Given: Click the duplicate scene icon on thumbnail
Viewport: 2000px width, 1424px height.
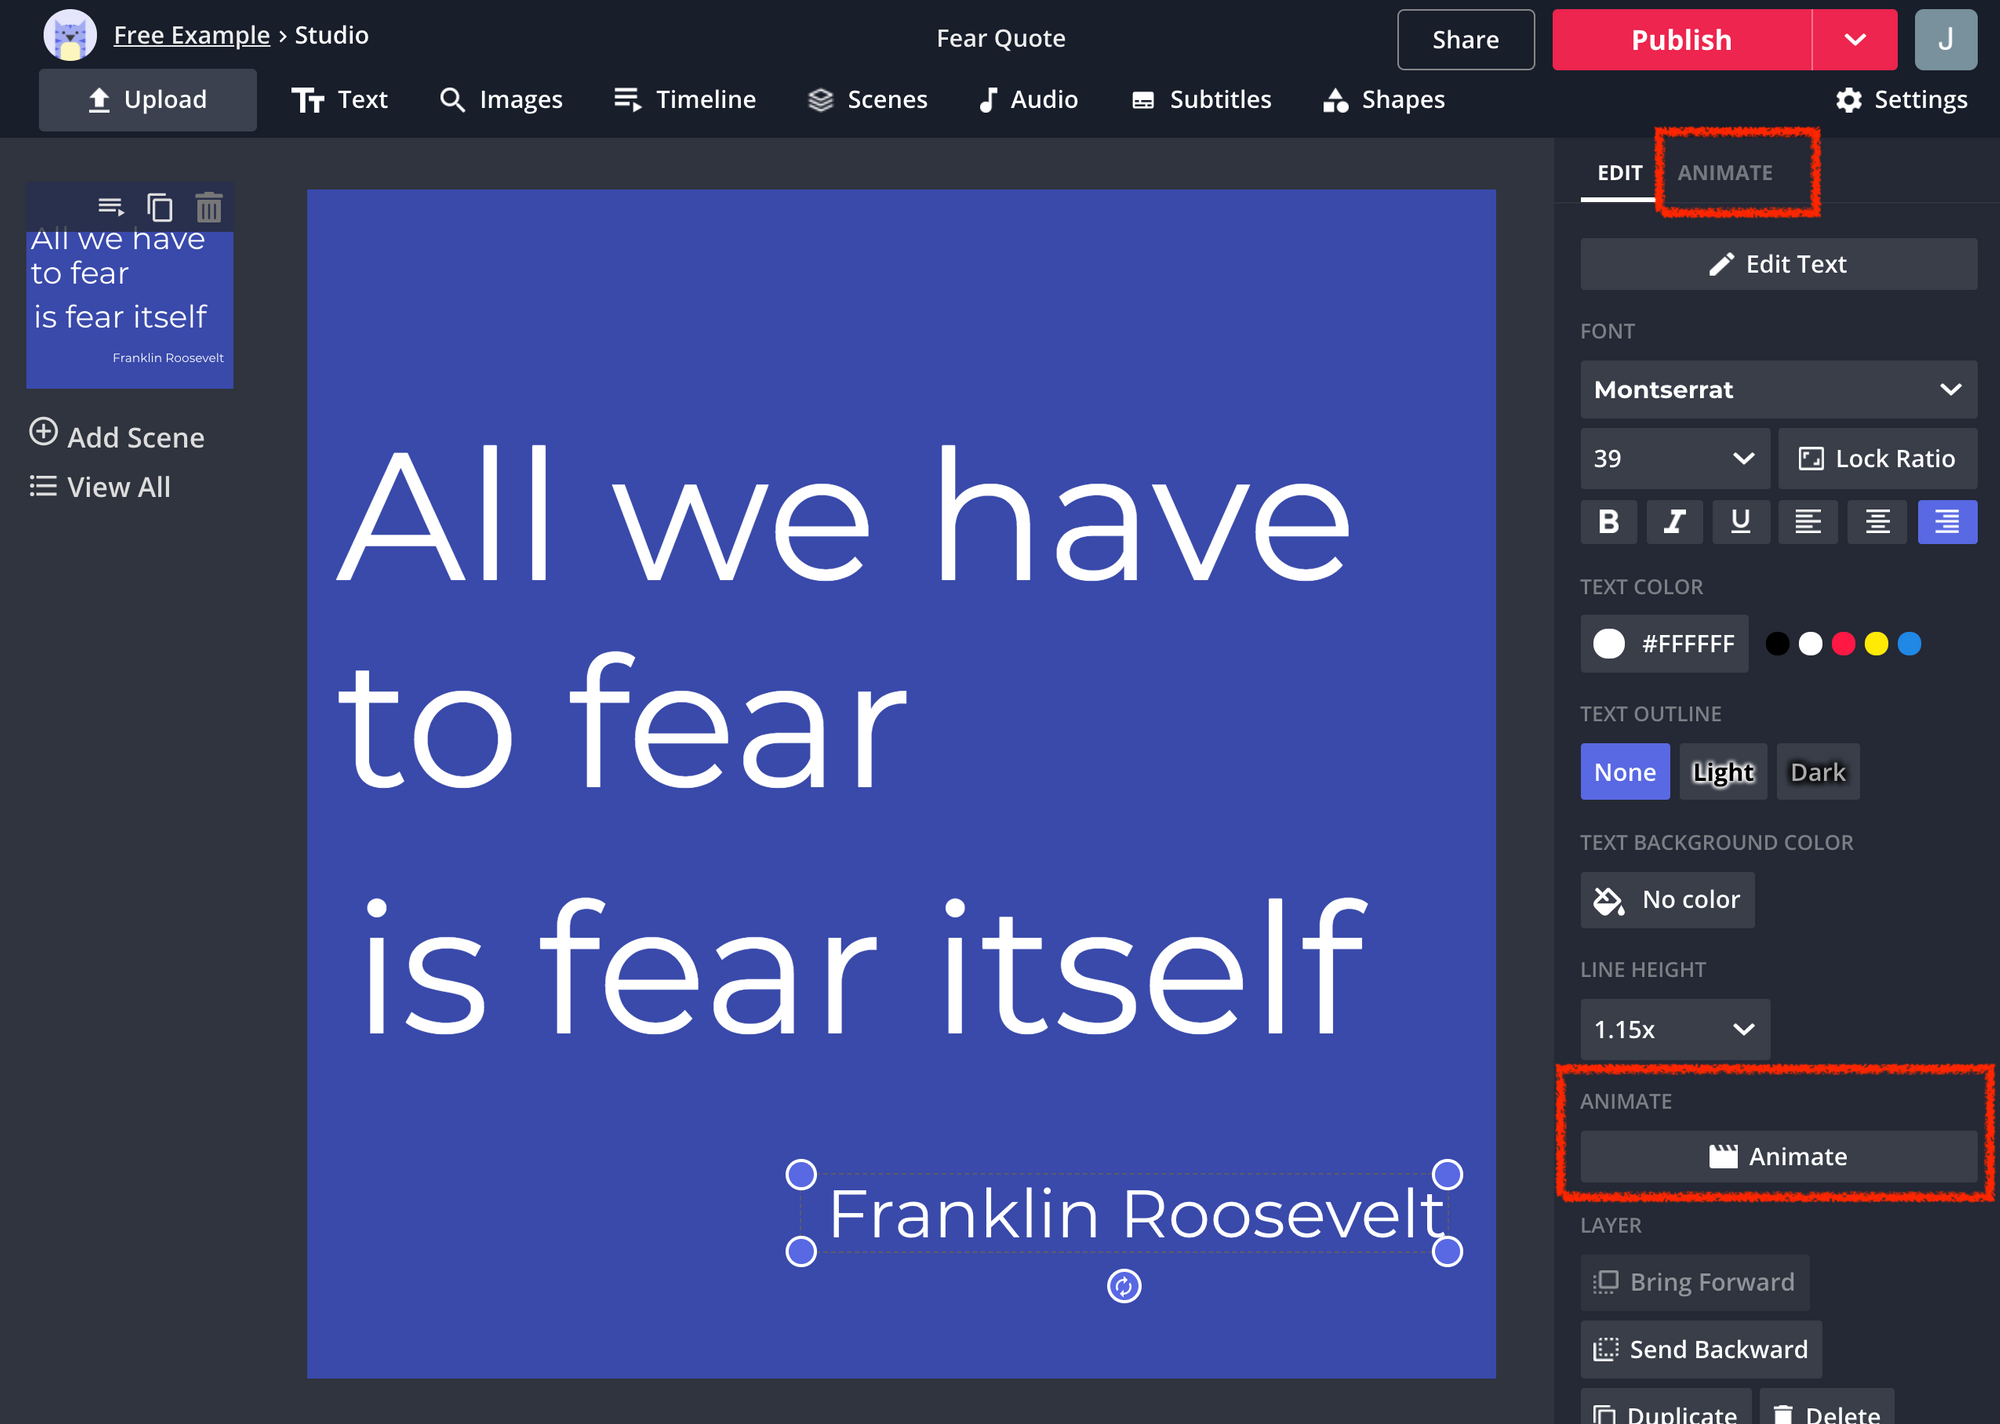Looking at the screenshot, I should (x=160, y=207).
